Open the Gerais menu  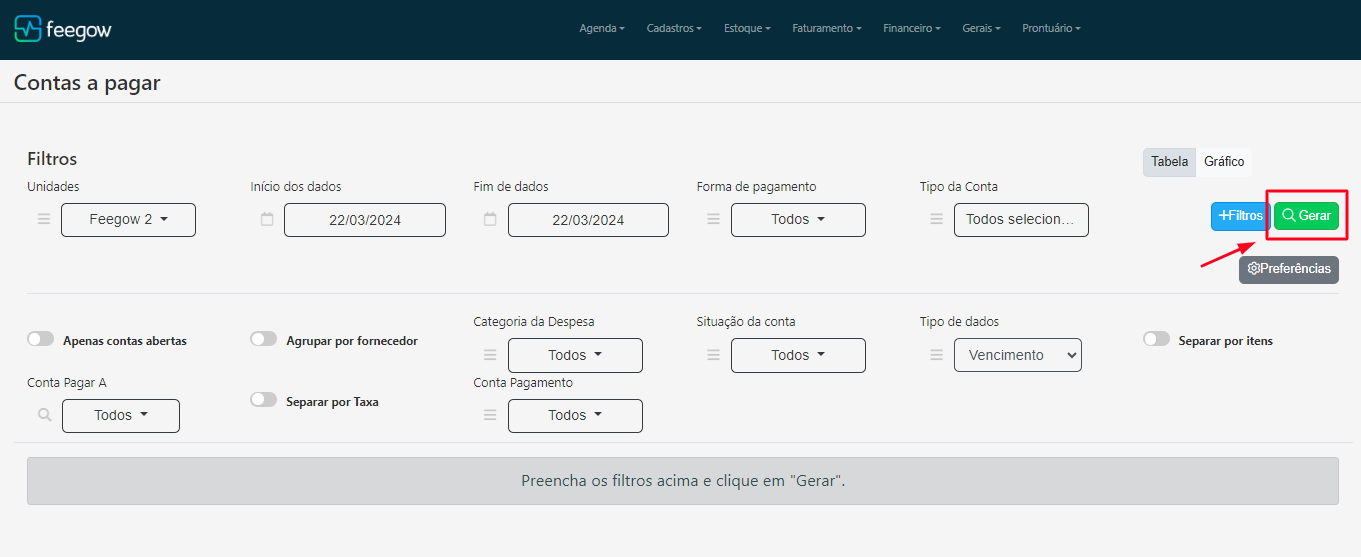981,29
